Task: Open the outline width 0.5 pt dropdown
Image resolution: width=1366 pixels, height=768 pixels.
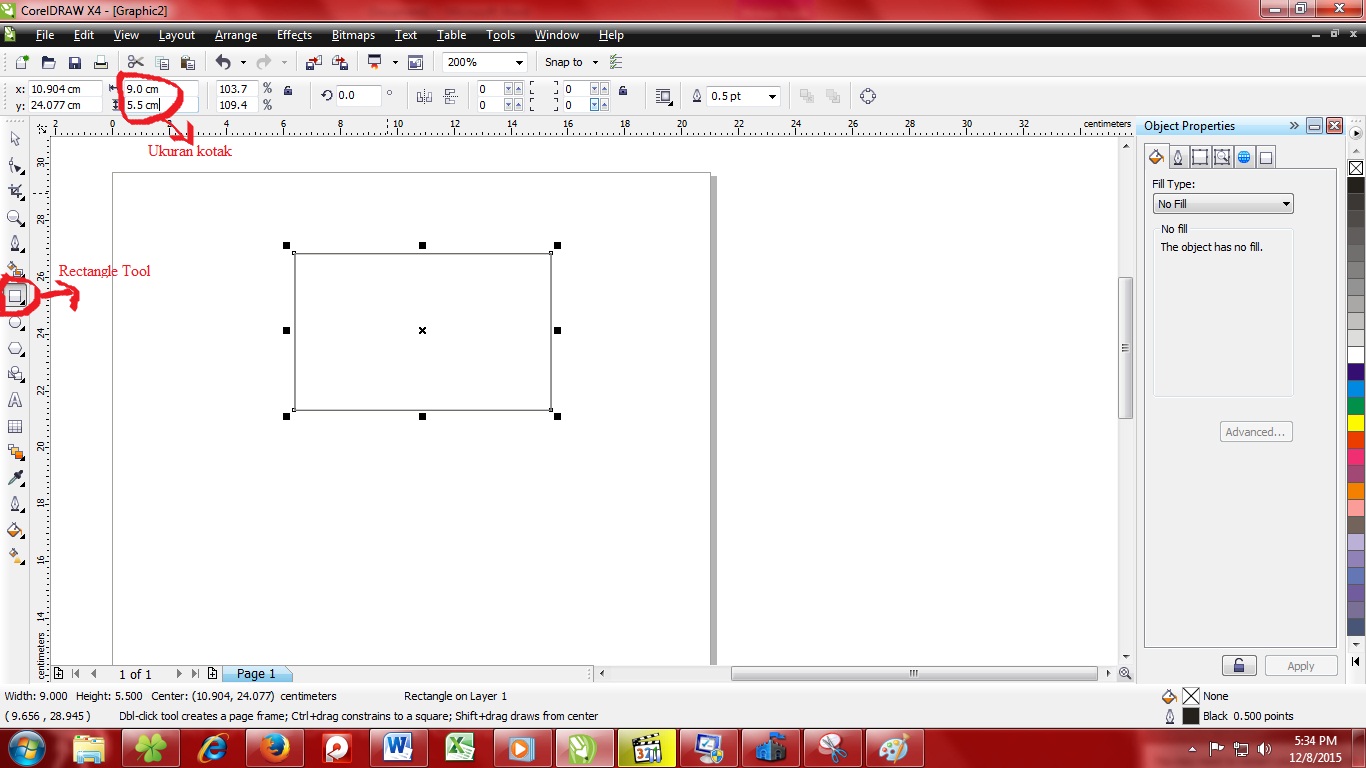Action: tap(772, 96)
